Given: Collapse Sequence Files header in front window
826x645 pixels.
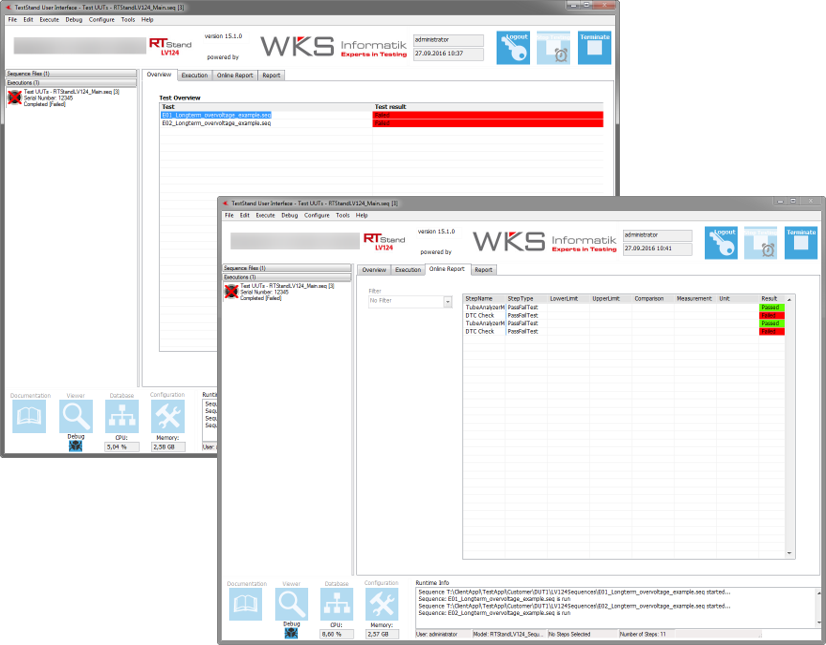Looking at the screenshot, I should 287,268.
